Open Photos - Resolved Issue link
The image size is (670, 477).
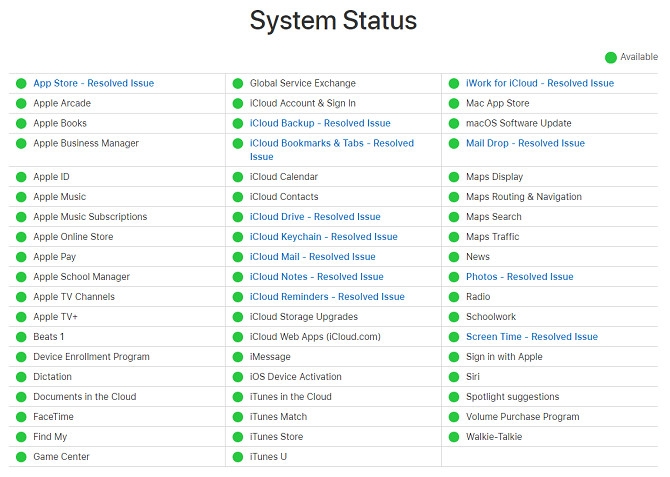[x=519, y=277]
